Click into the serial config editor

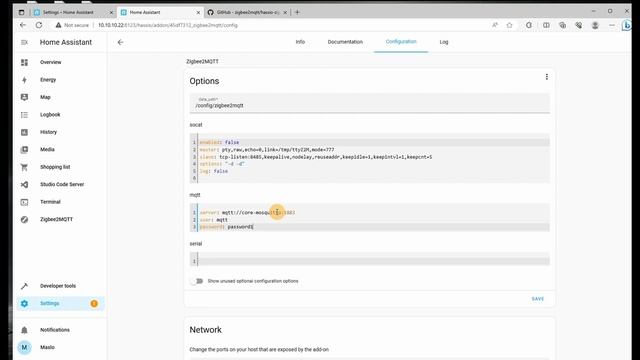(370, 259)
